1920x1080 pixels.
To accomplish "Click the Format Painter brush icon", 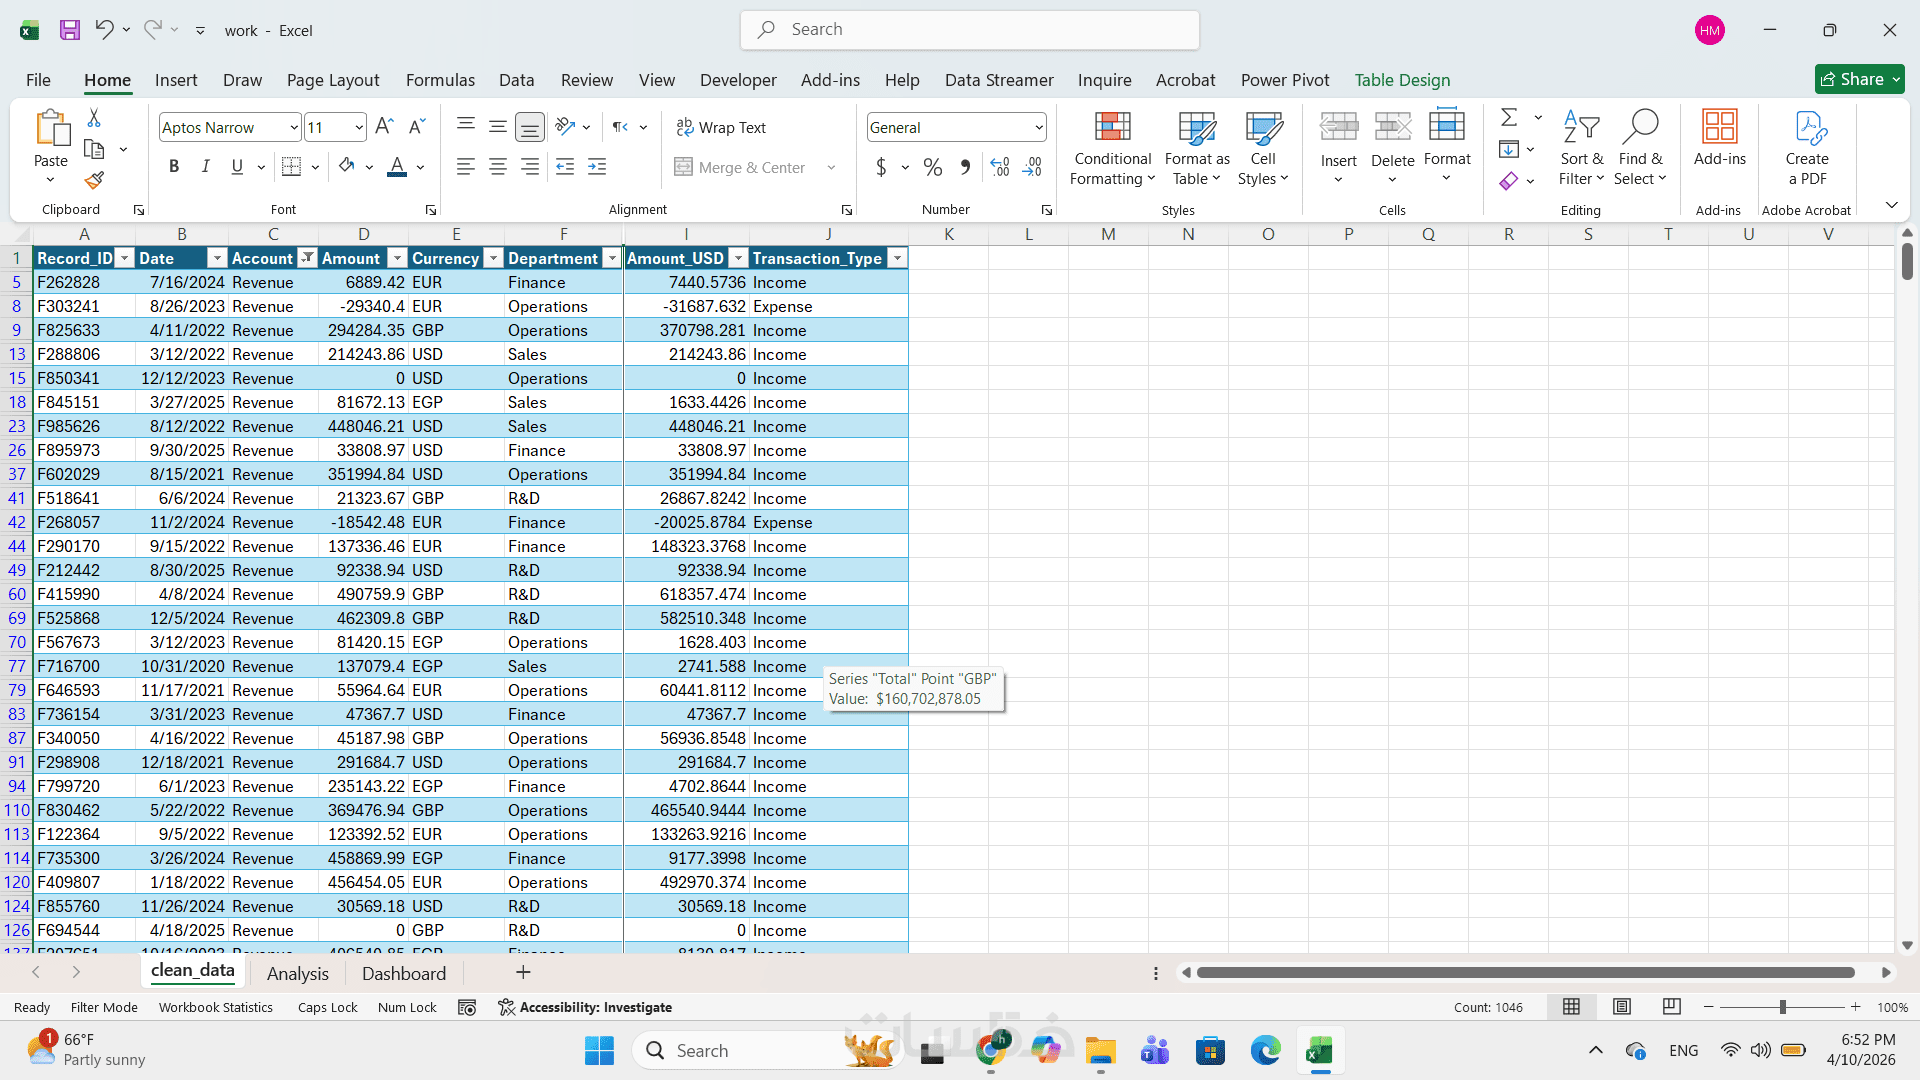I will [x=94, y=181].
